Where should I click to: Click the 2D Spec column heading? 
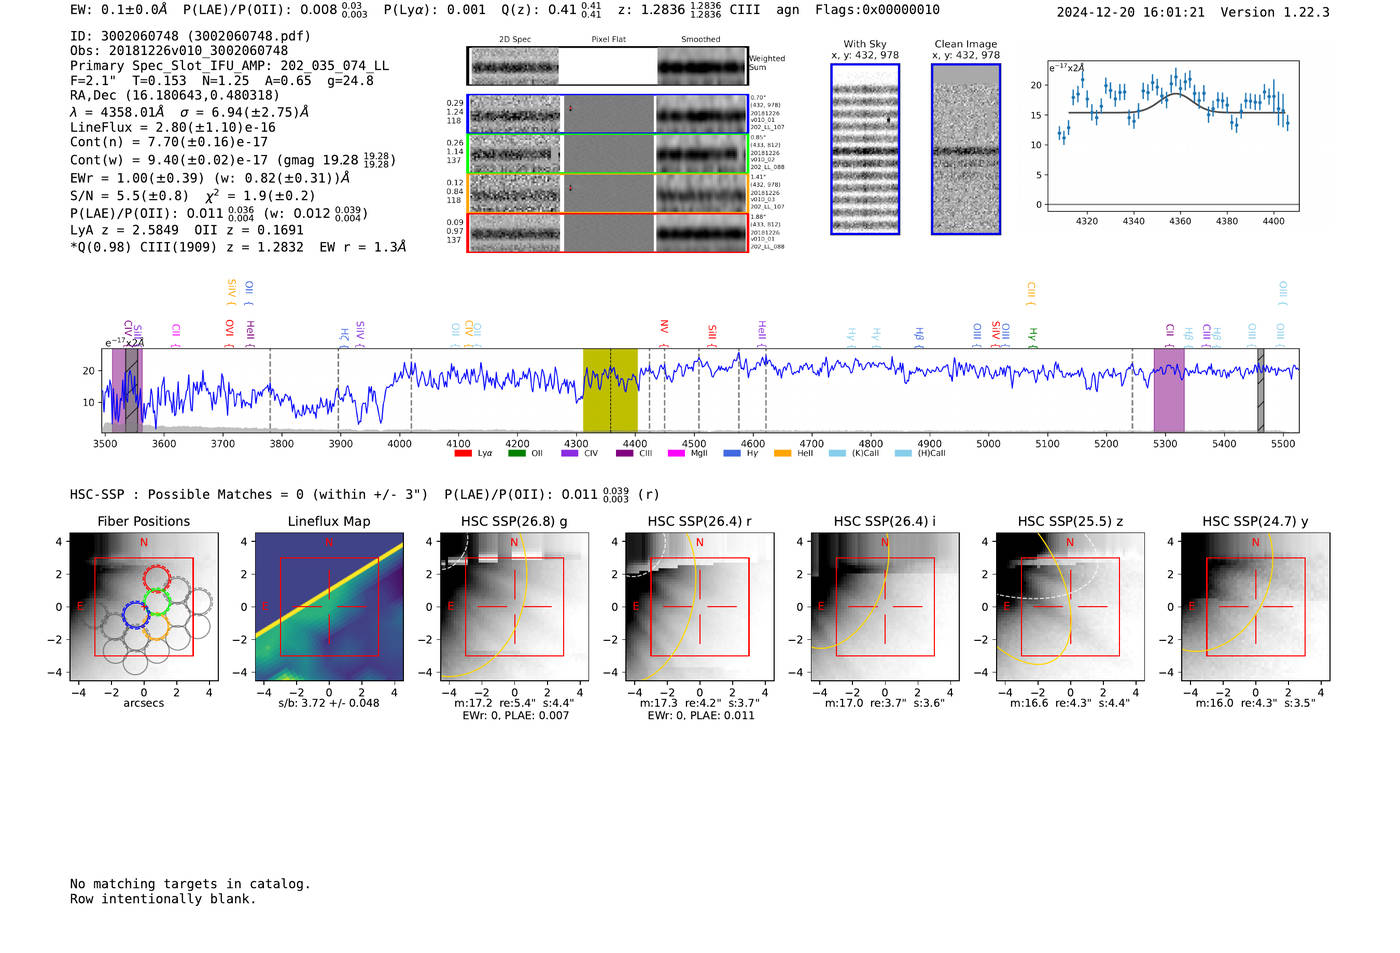tap(515, 40)
